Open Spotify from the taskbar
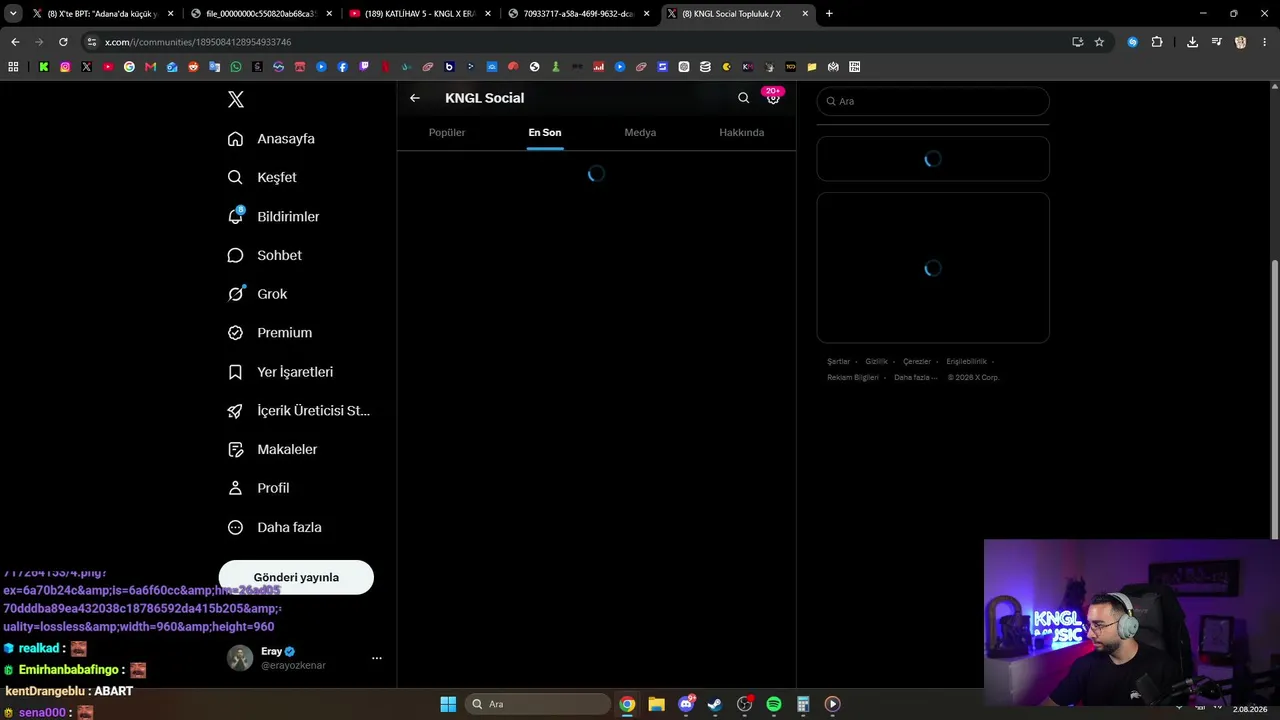Viewport: 1280px width, 720px height. tap(774, 704)
